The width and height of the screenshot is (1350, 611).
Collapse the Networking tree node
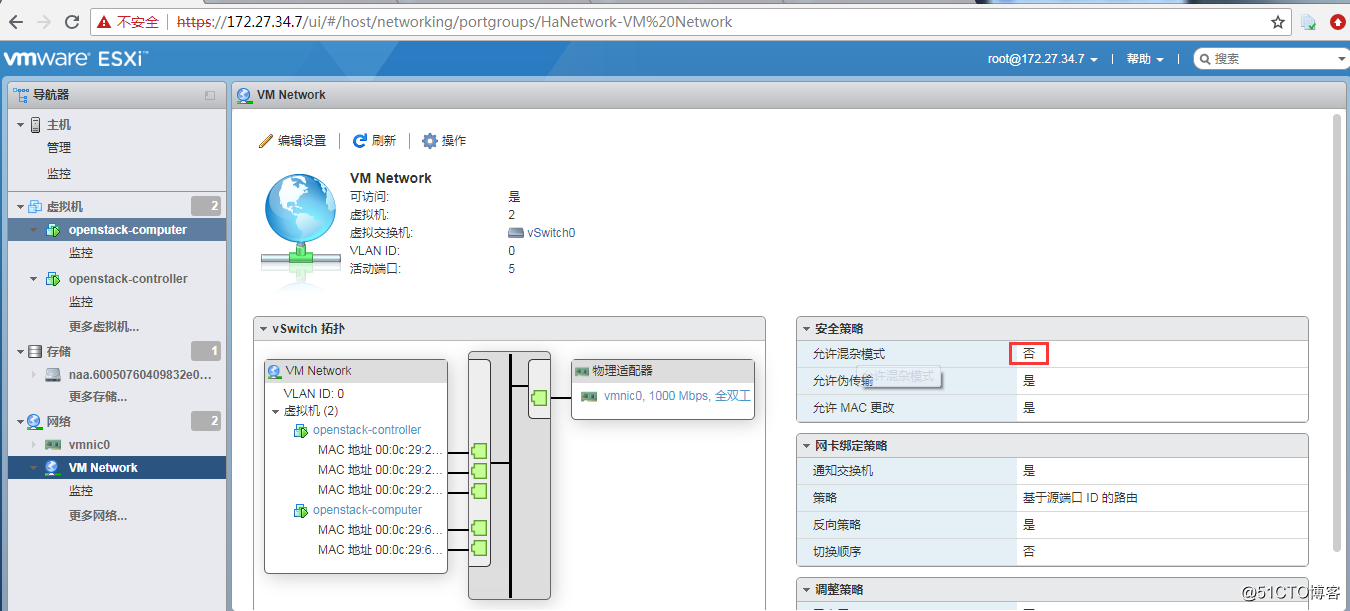20,422
